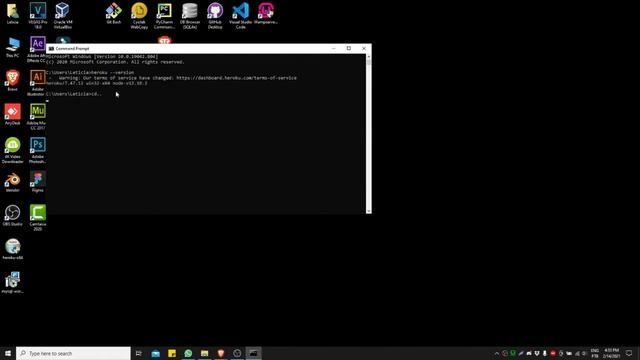Screen dimensions: 640x360
Task: Click the Command Prompt scrollbar down arrow
Action: coord(369,211)
